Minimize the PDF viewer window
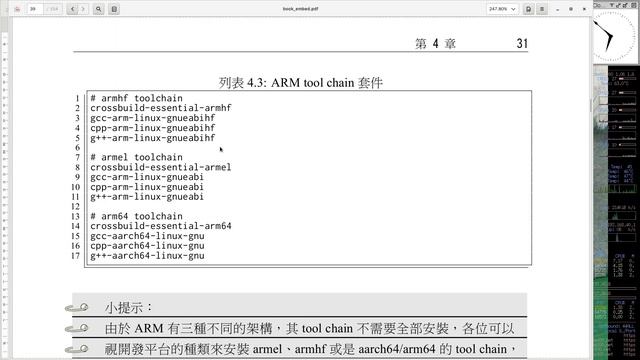 coord(558,9)
